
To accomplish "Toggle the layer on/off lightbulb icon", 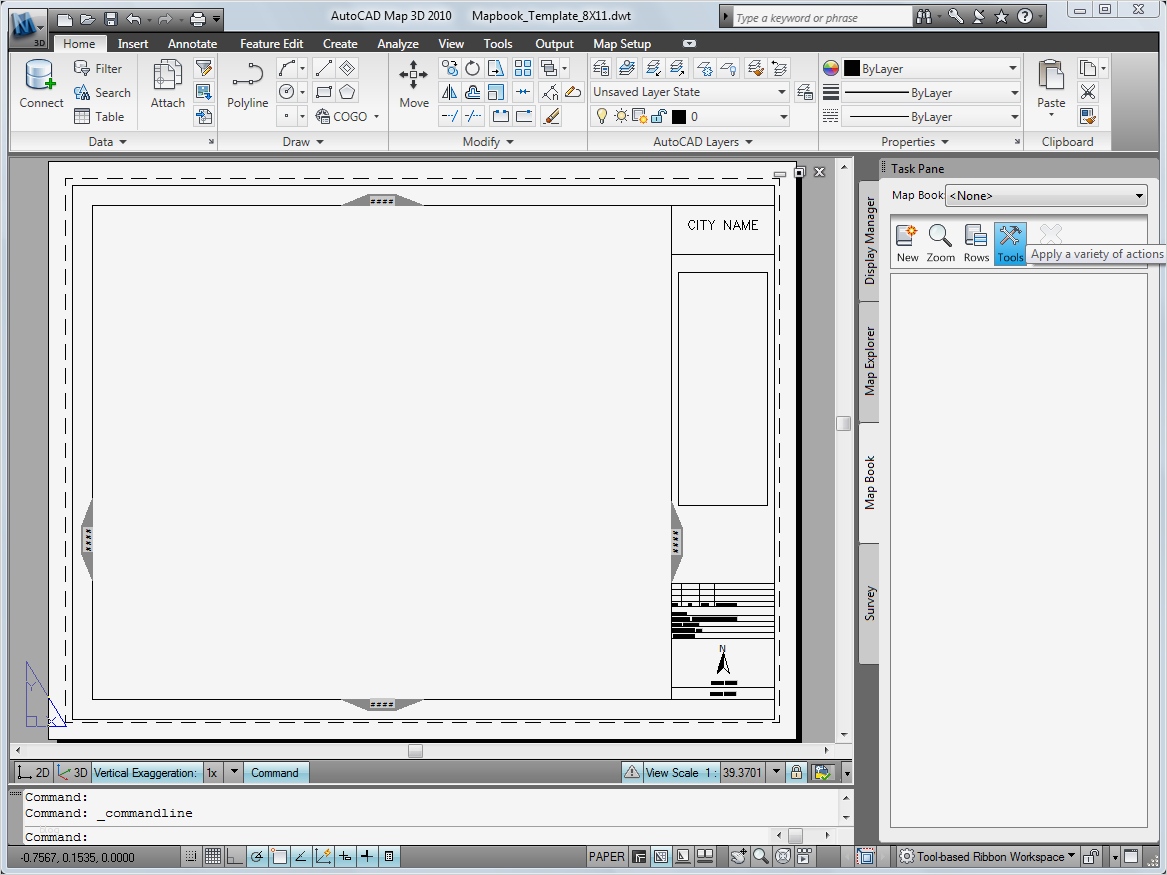I will 601,116.
